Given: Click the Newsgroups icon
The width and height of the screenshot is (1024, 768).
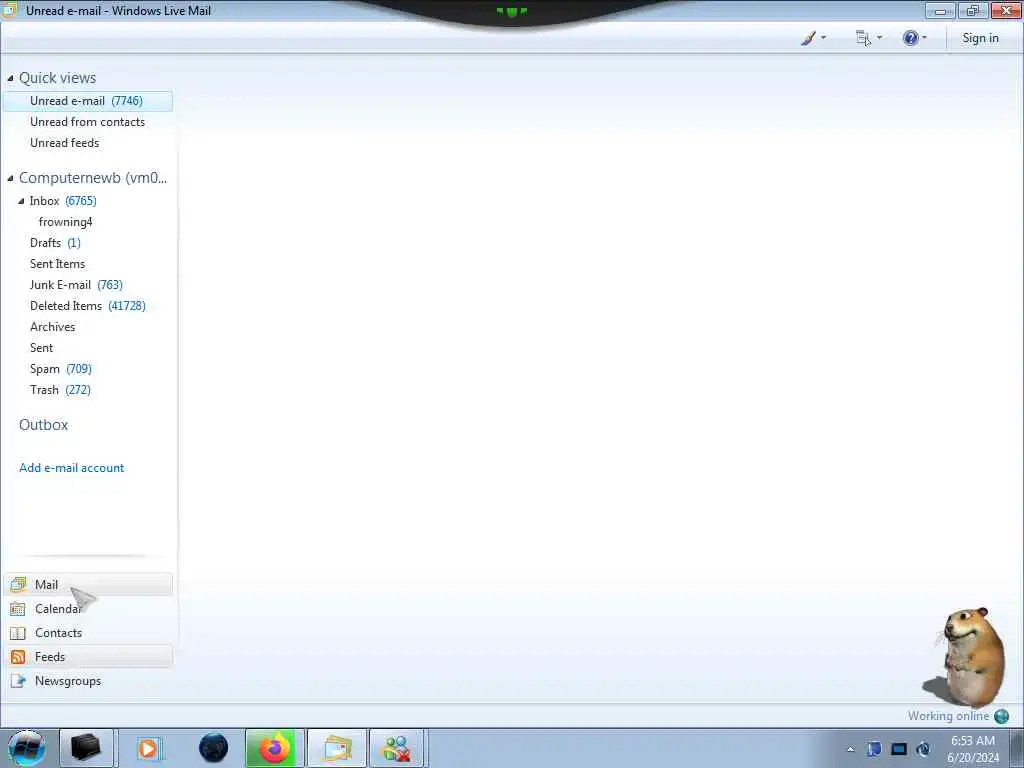Looking at the screenshot, I should click(18, 681).
